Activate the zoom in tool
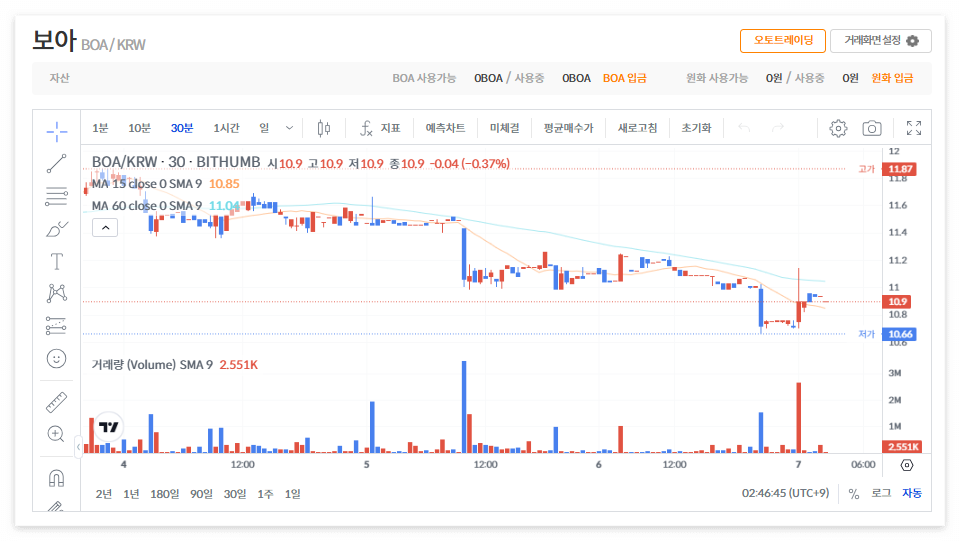 [x=56, y=434]
